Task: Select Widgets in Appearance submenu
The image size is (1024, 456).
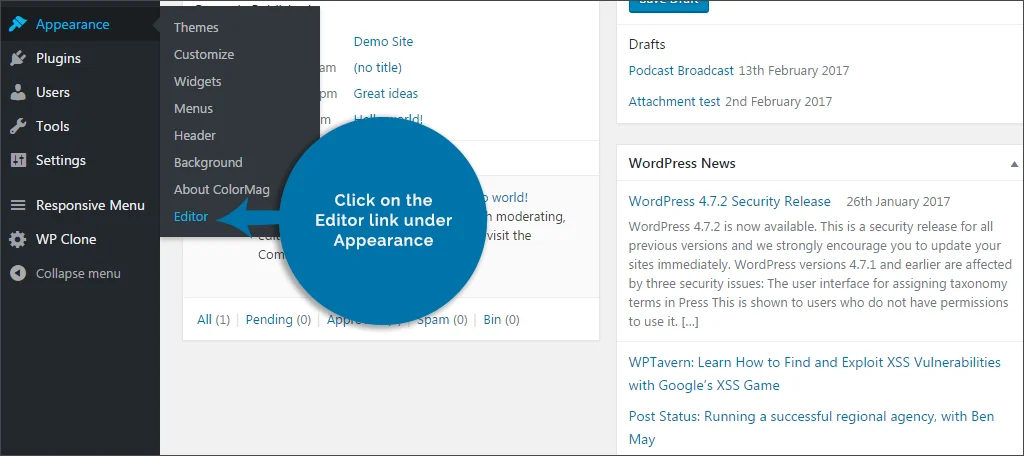Action: pos(197,82)
